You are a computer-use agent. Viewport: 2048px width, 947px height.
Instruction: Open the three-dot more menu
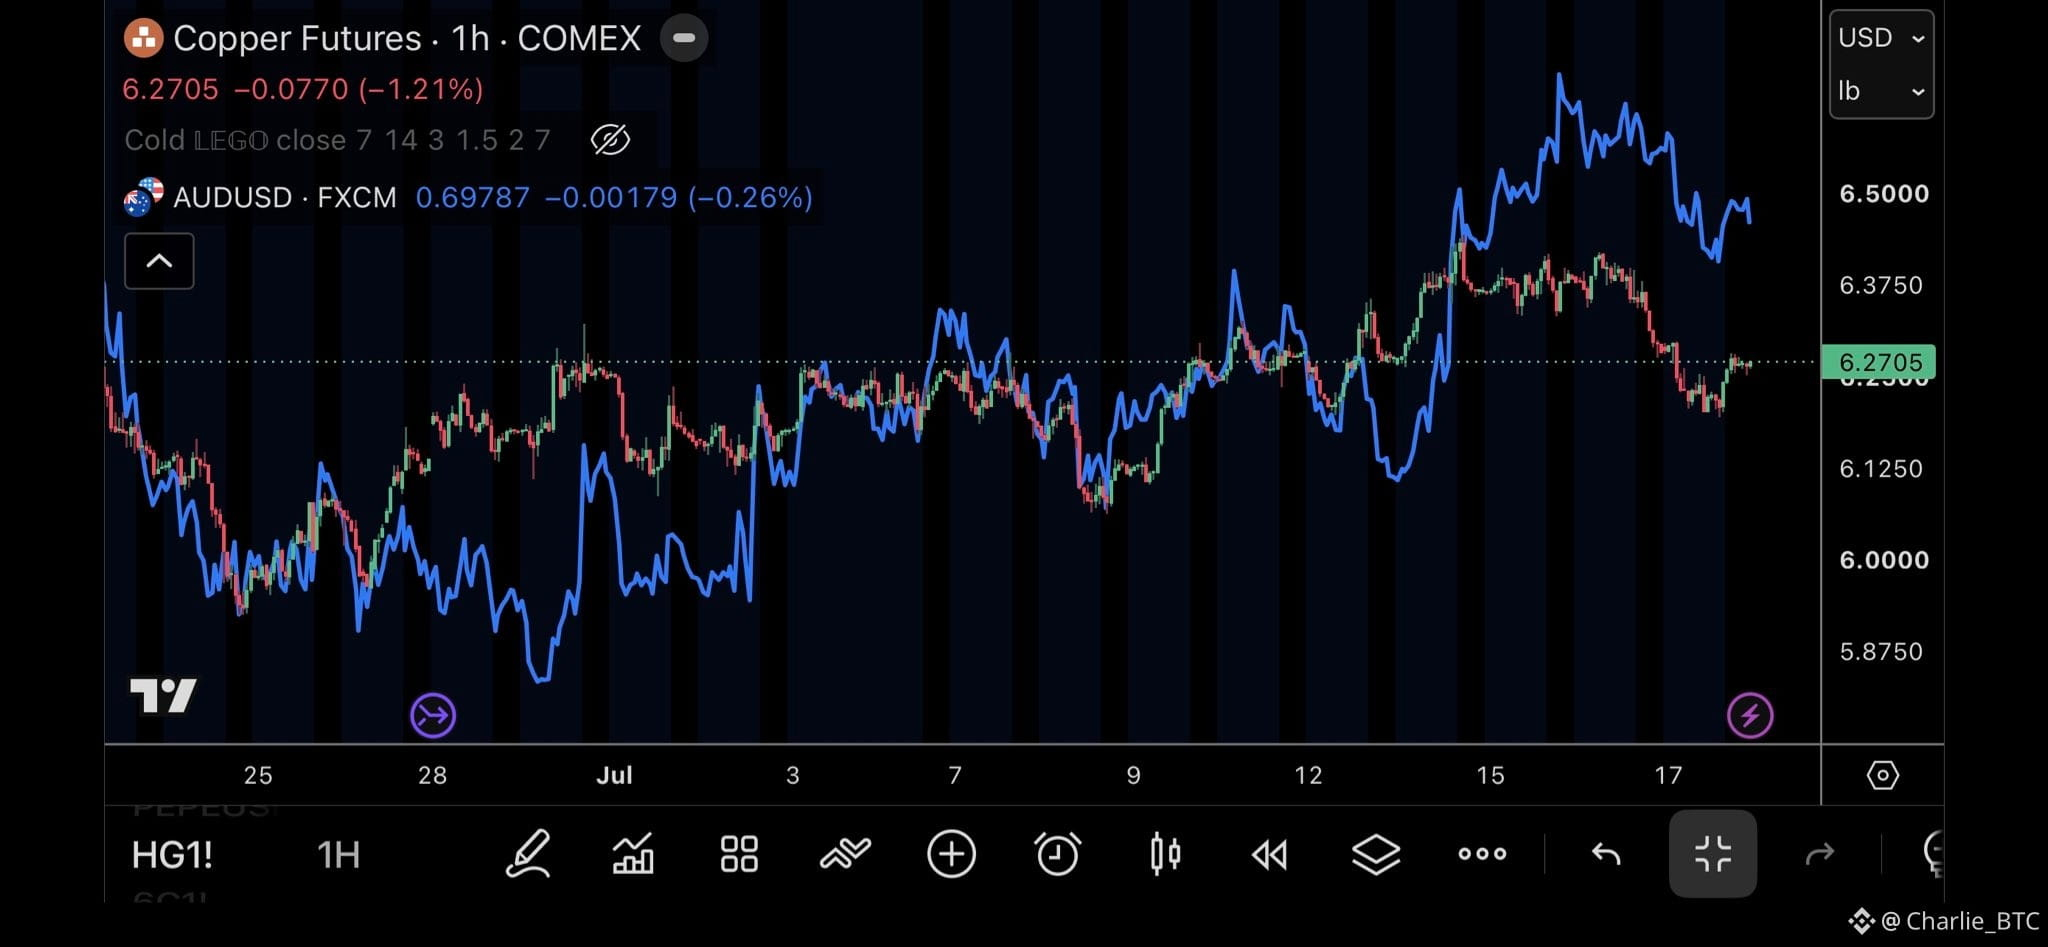[x=1482, y=854]
